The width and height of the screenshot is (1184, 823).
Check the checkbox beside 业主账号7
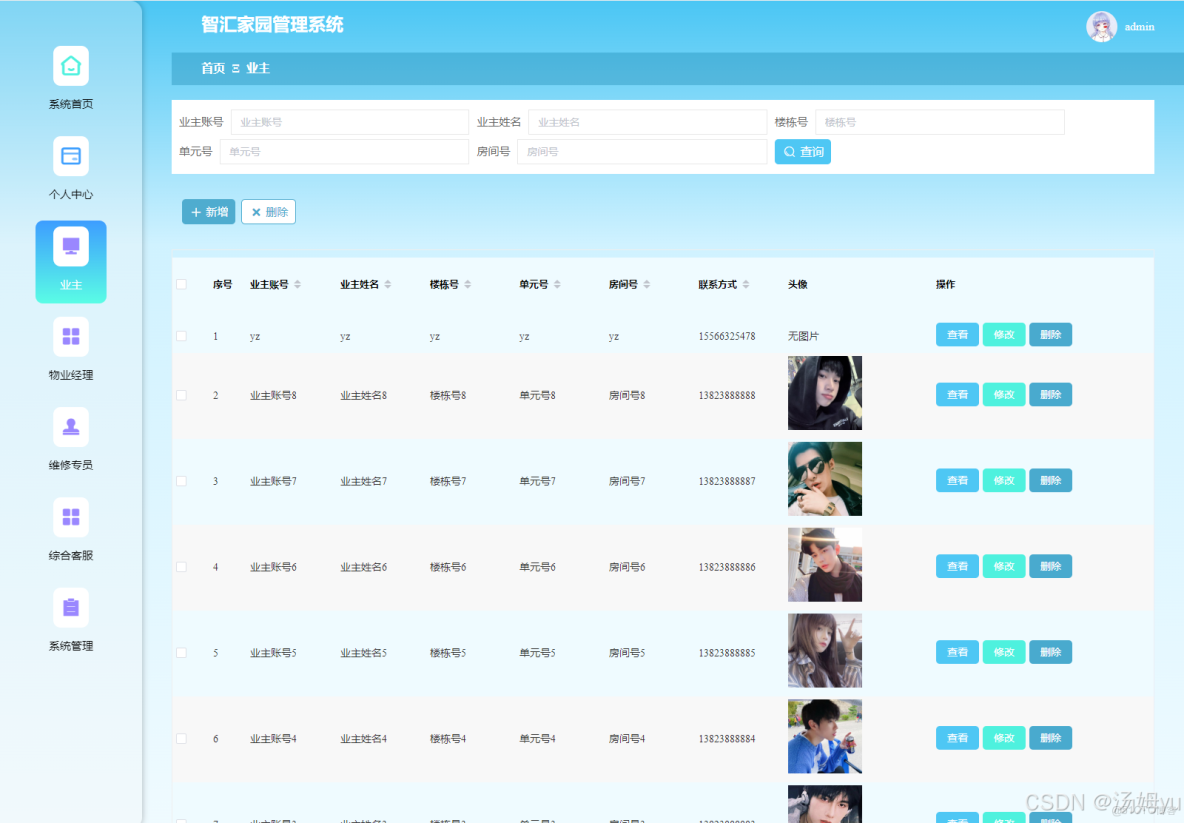tap(181, 480)
